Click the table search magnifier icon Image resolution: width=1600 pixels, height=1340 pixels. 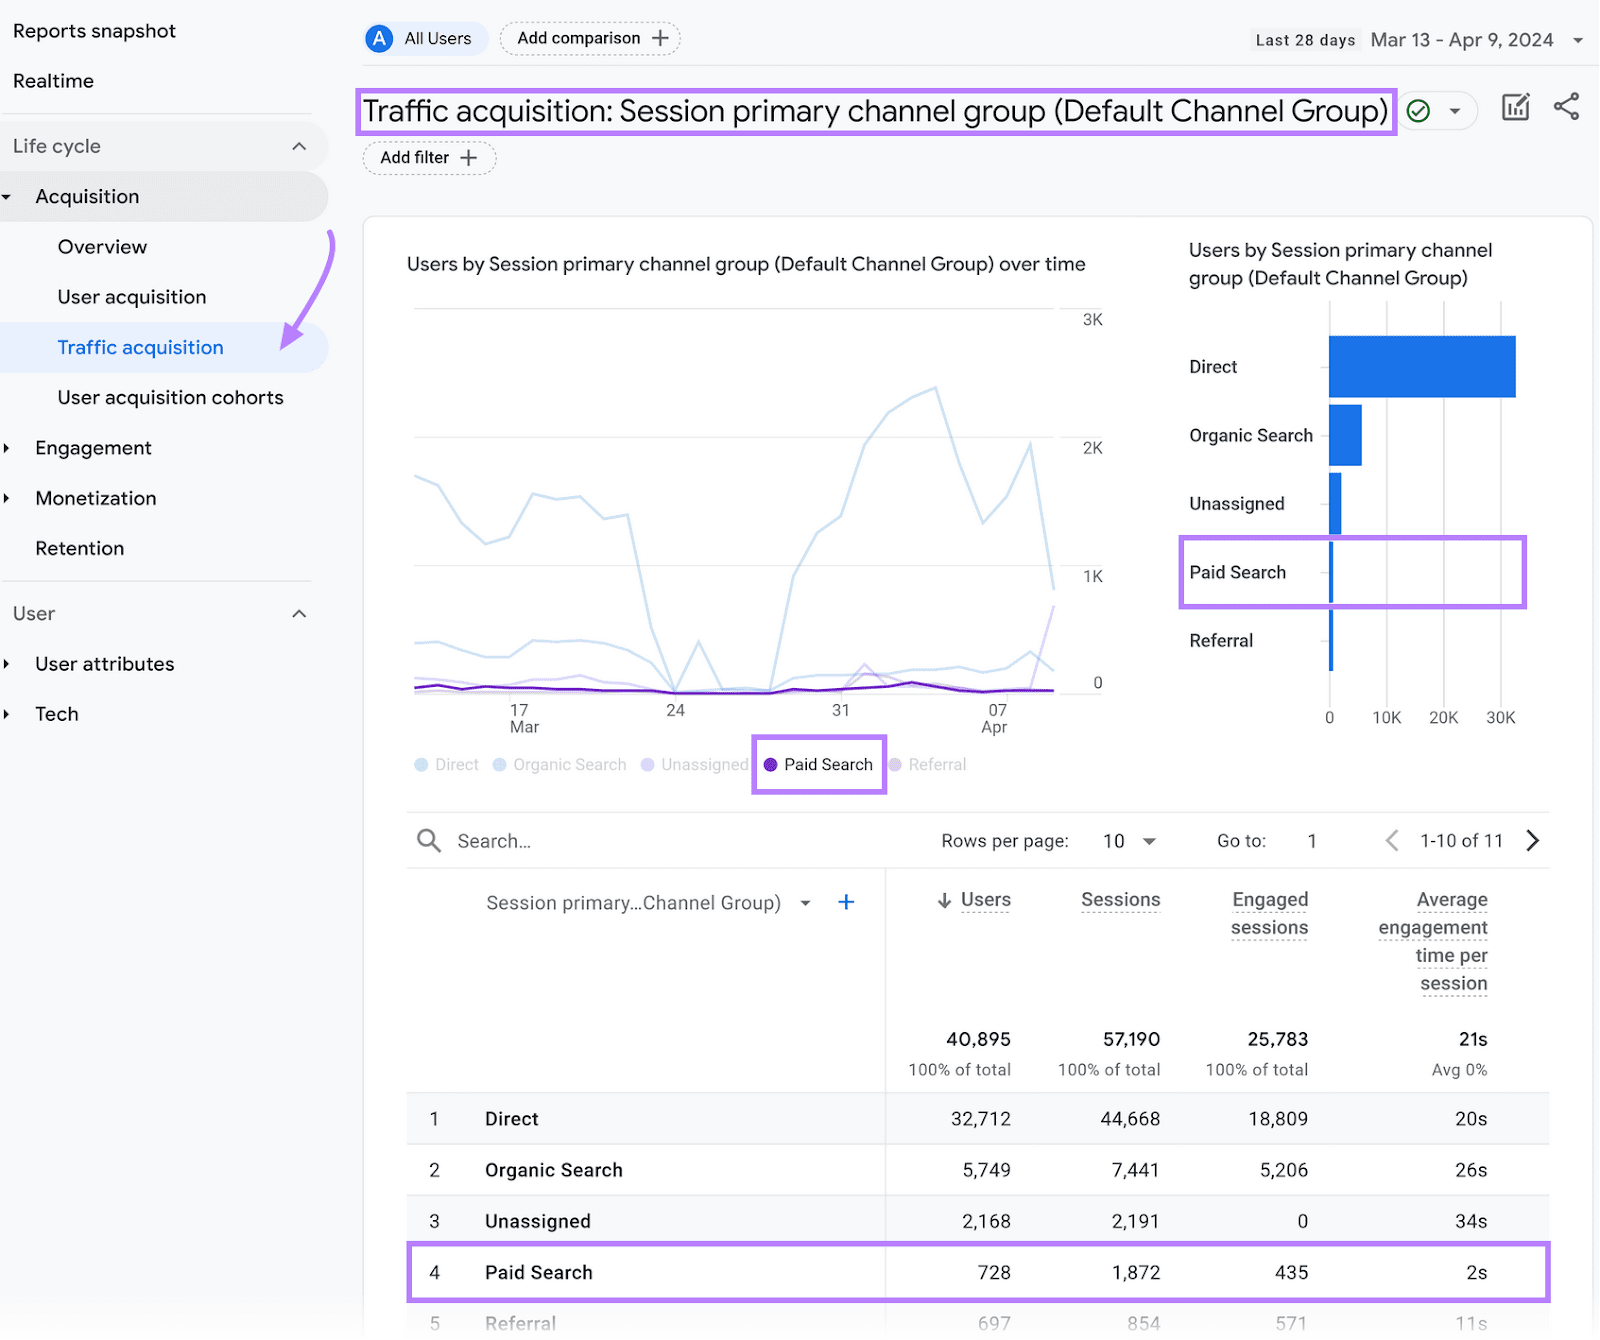(x=429, y=841)
